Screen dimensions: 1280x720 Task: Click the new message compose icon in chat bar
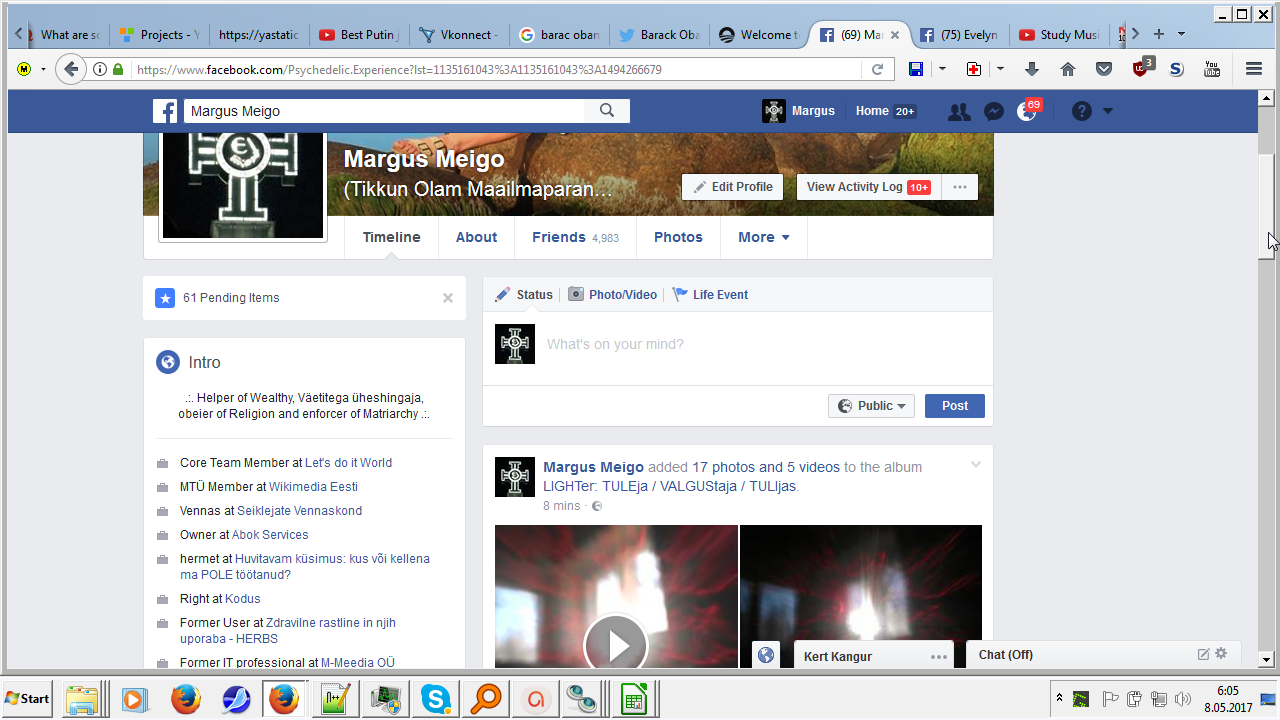click(x=1203, y=654)
